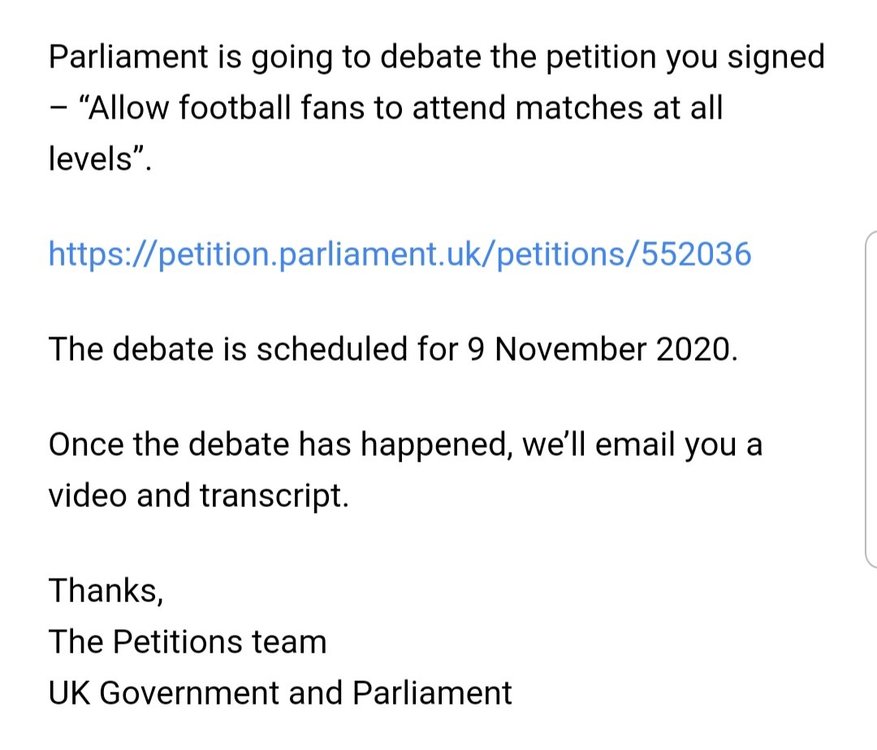
Task: Click the sentence about the debate schedule date
Action: point(393,349)
